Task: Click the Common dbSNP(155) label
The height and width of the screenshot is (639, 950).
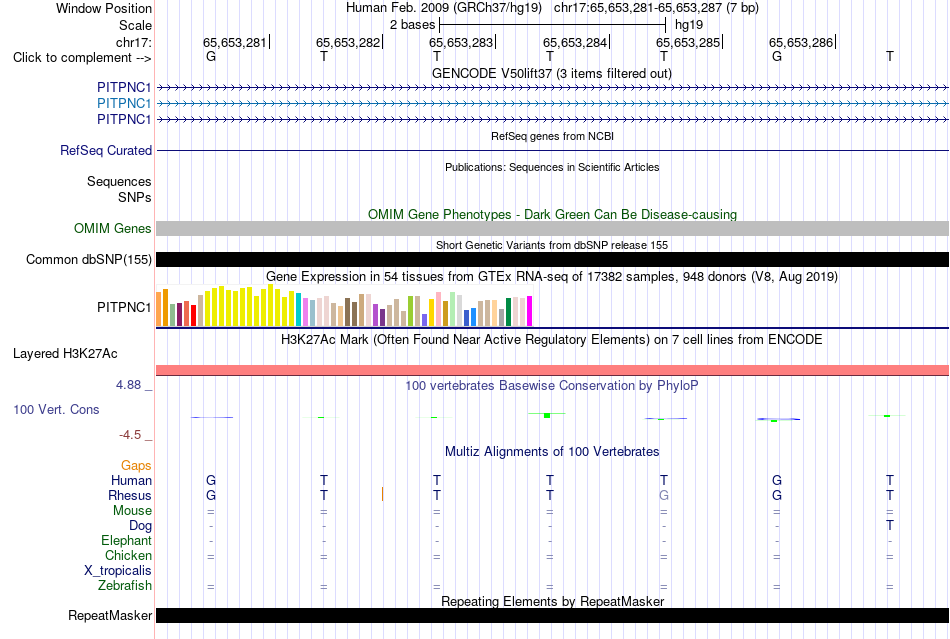Action: tap(88, 259)
